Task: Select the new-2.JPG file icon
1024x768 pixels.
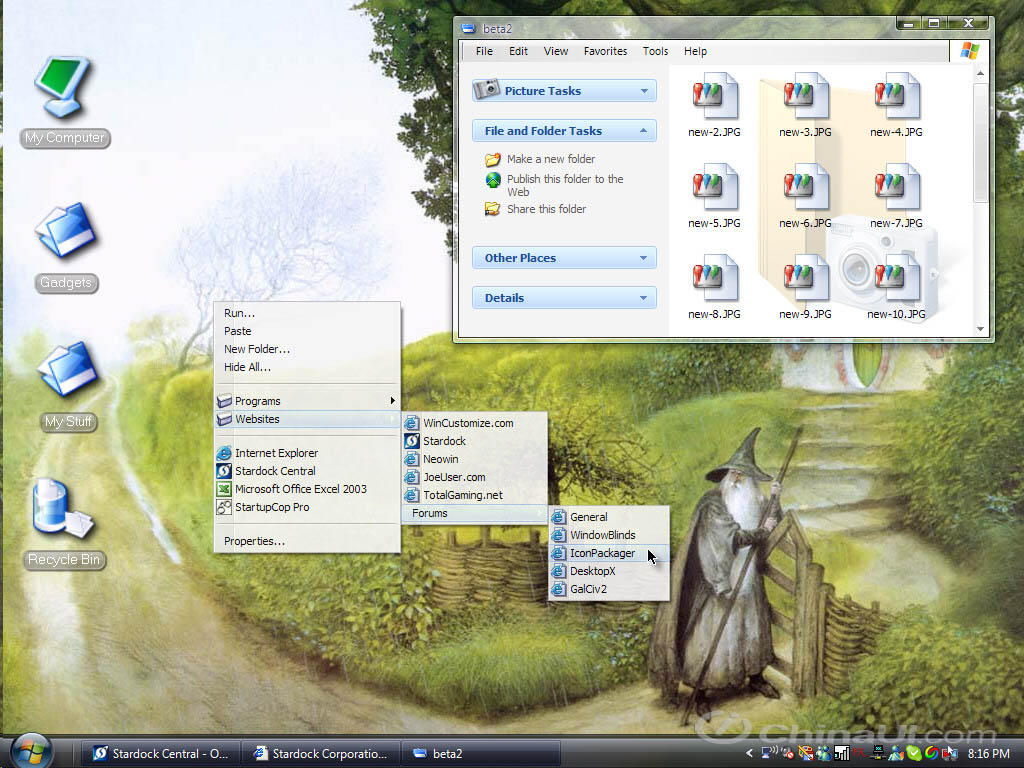Action: [714, 96]
